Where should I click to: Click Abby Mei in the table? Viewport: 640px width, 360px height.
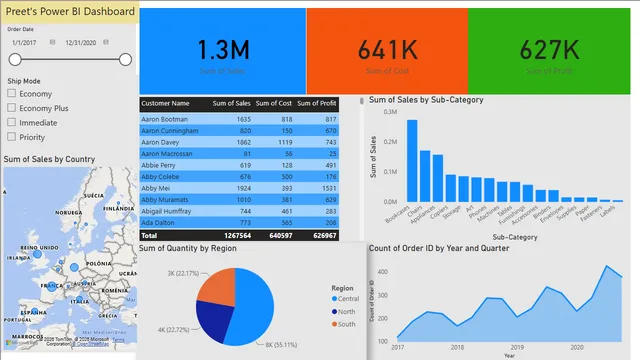coord(156,188)
